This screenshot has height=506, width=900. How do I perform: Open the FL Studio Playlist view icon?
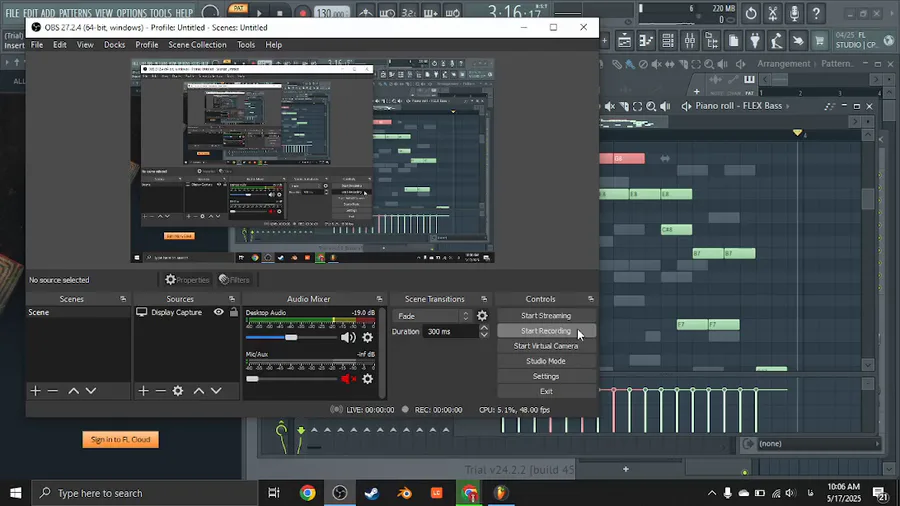tap(624, 41)
